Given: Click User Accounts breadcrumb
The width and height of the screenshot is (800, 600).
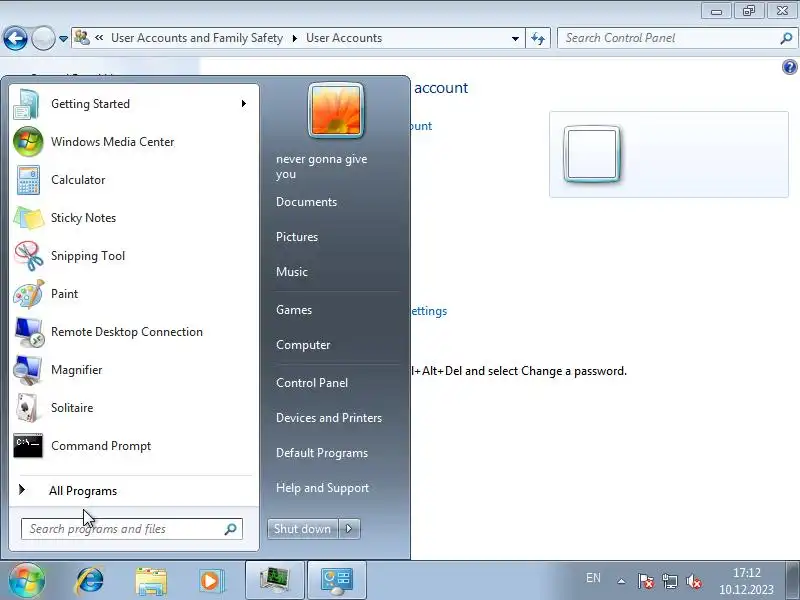Looking at the screenshot, I should [x=344, y=38].
